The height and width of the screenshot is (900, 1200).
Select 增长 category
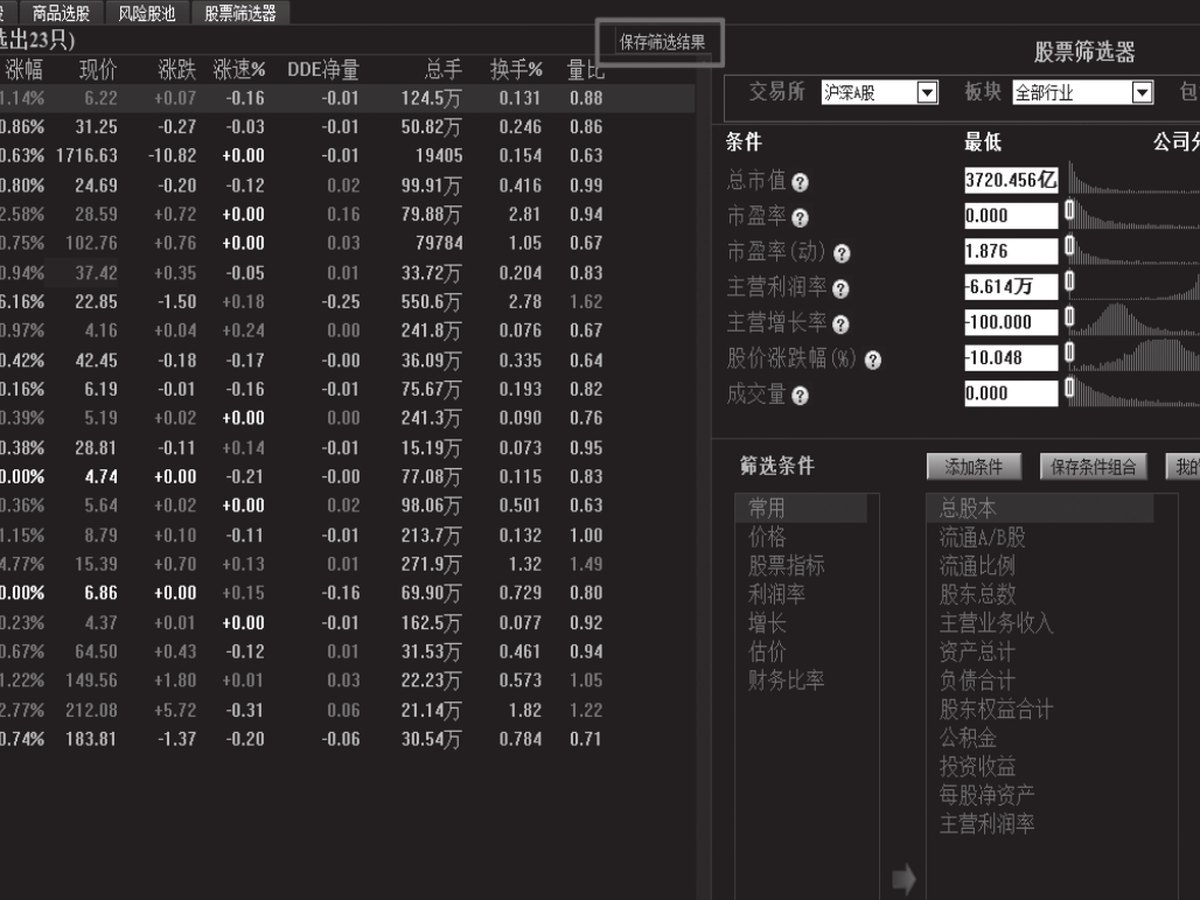coord(768,623)
